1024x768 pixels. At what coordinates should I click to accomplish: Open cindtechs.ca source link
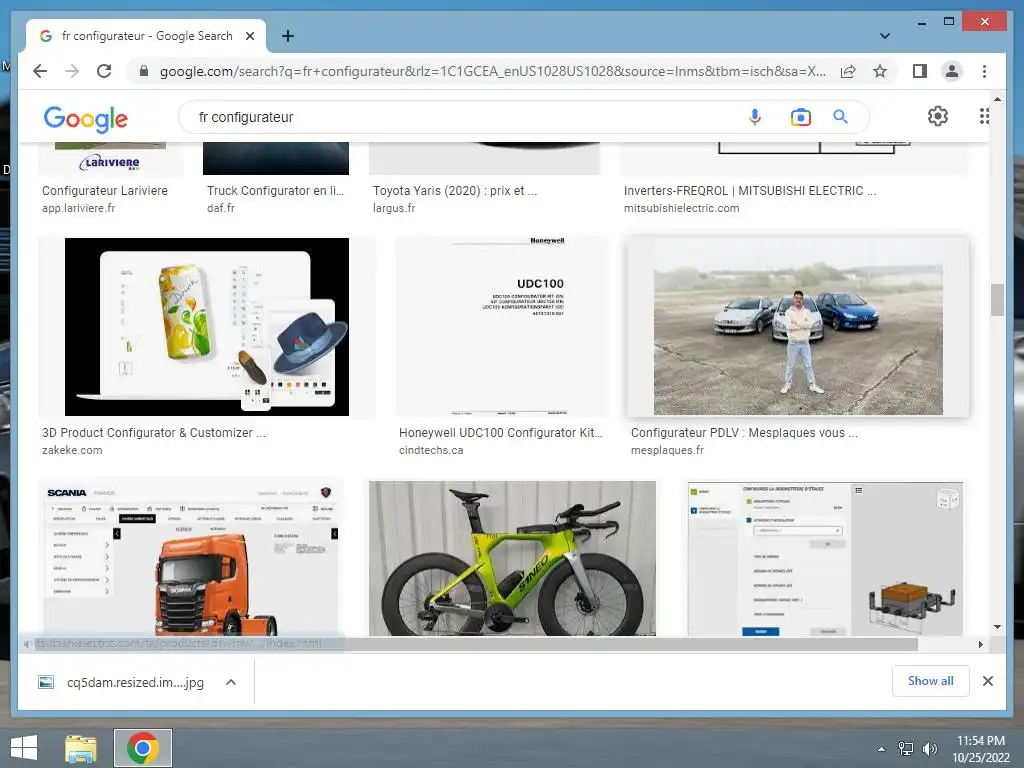click(431, 450)
